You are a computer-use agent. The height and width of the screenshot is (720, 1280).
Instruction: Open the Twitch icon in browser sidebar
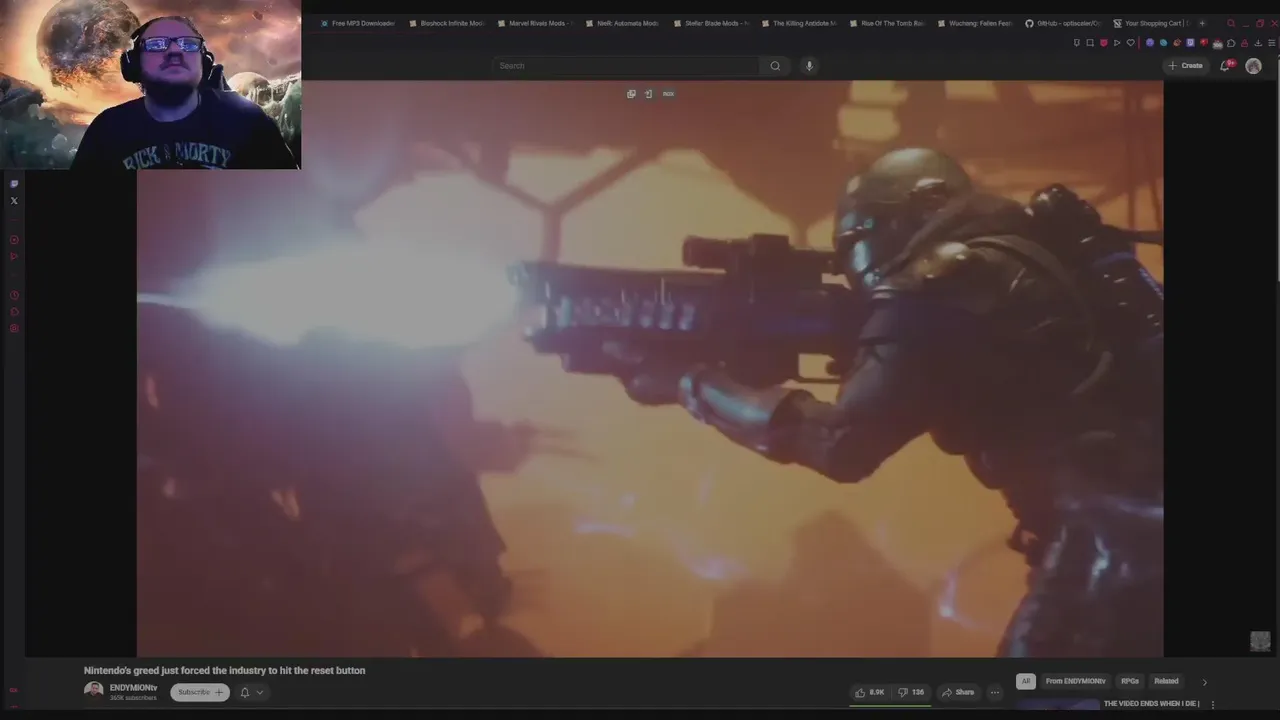[x=14, y=184]
